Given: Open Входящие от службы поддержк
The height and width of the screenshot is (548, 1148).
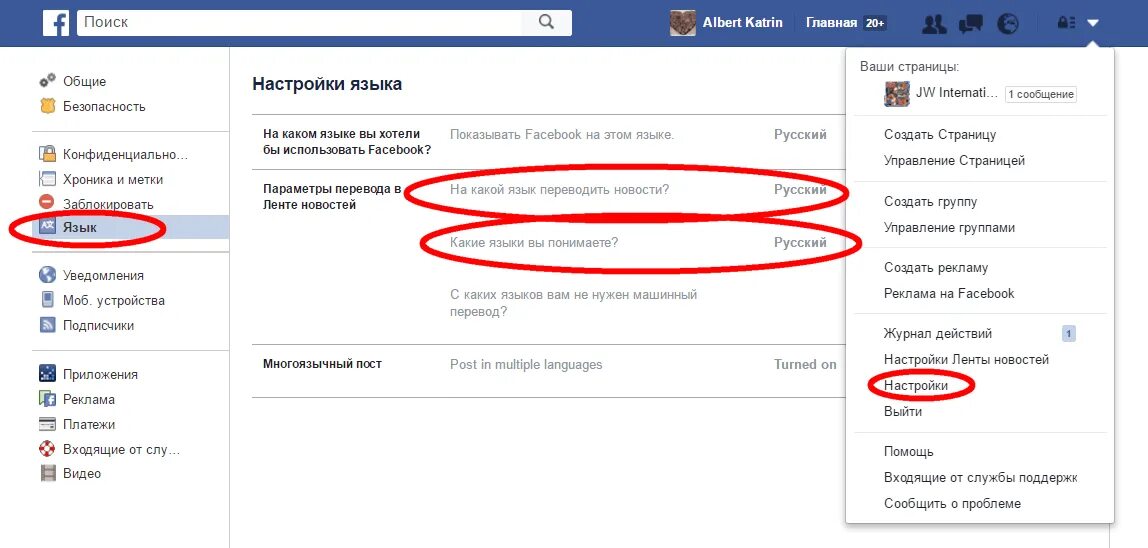Looking at the screenshot, I should [x=980, y=478].
